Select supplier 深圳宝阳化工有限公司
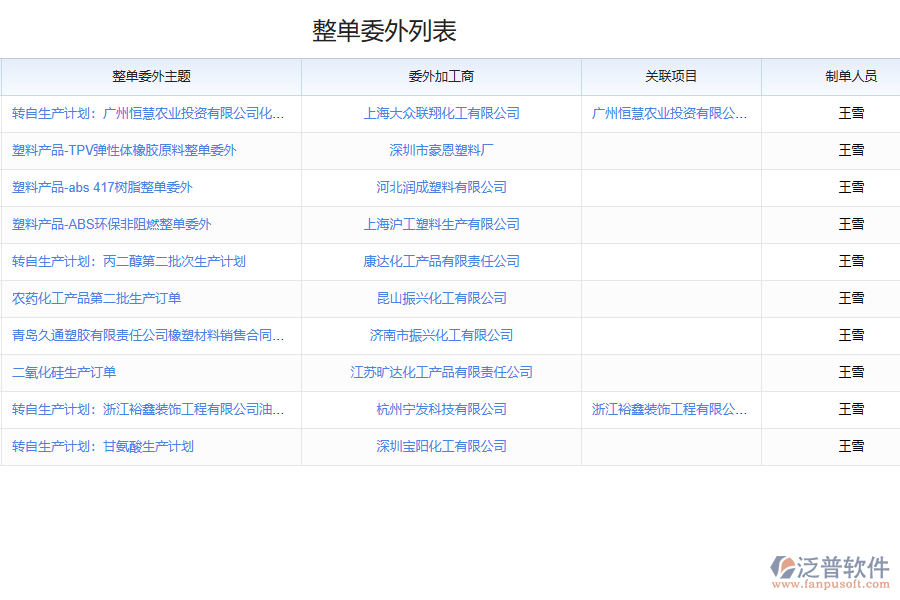 442,446
